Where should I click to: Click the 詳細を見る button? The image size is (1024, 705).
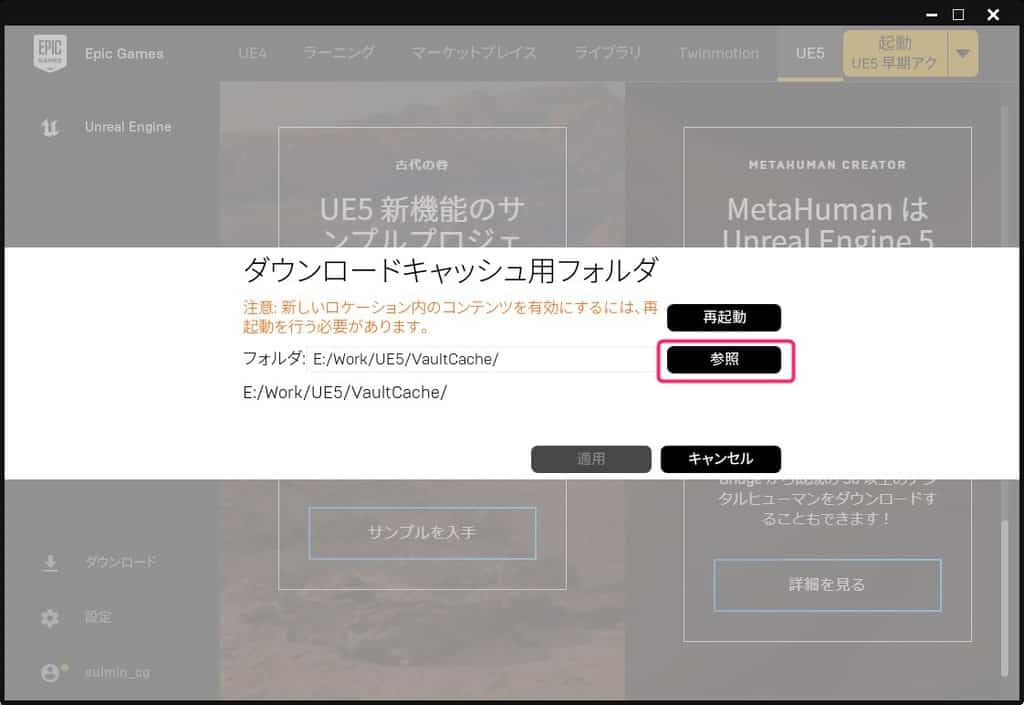point(827,585)
